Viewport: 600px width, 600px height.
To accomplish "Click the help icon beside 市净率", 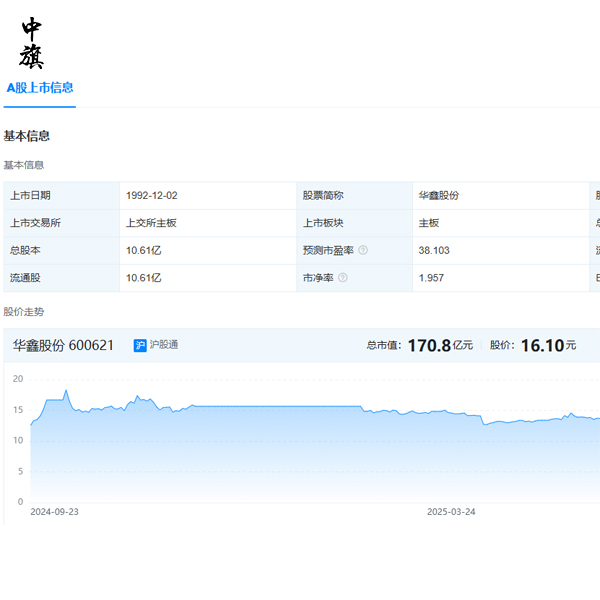I will pos(342,278).
